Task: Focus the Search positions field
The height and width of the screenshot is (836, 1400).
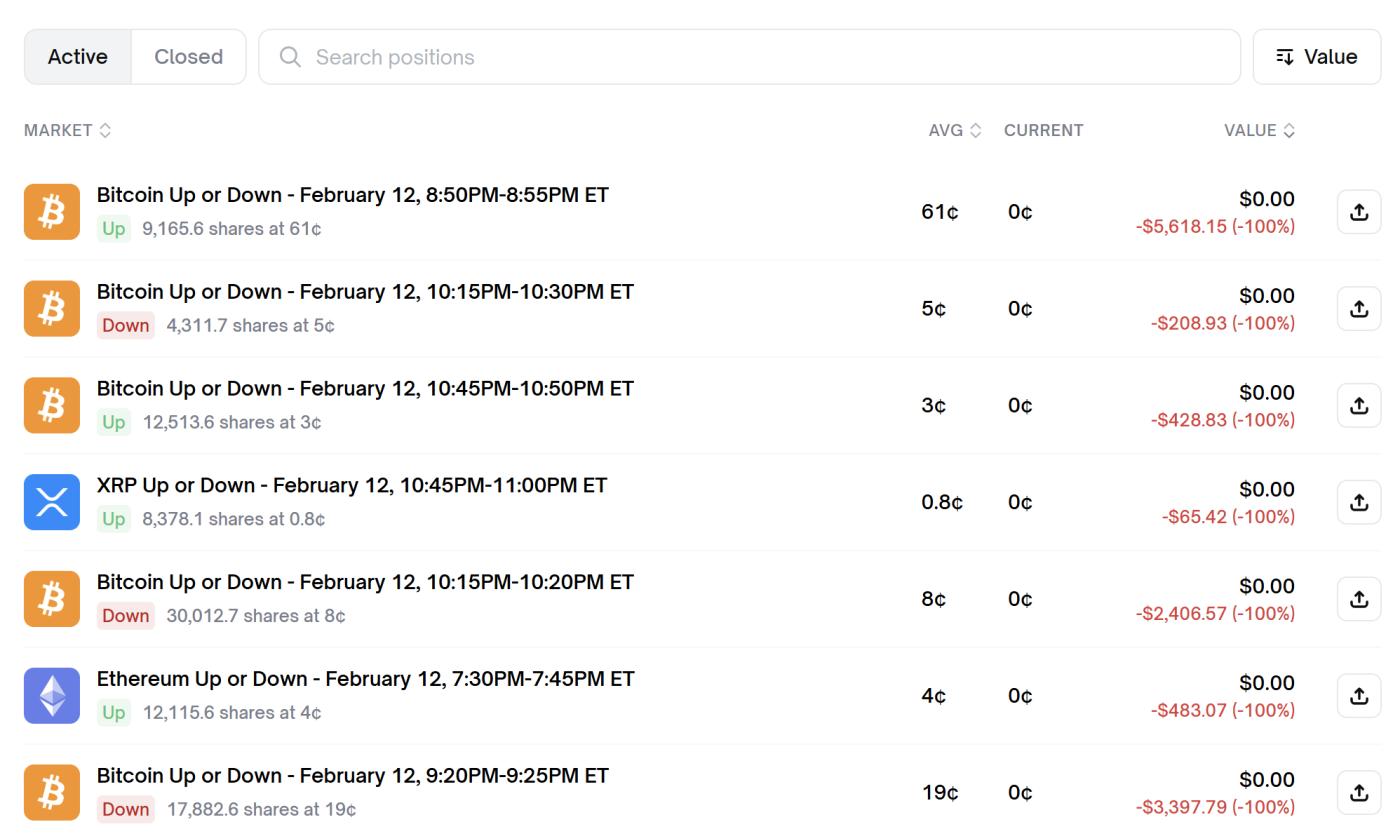Action: coord(760,57)
